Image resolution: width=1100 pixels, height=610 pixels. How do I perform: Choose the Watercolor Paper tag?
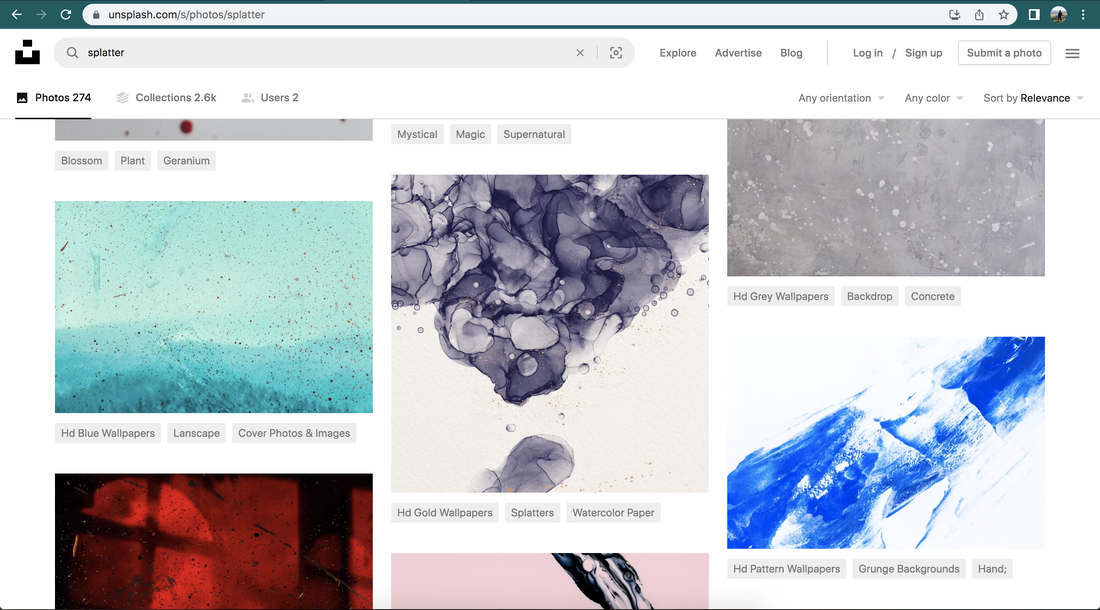tap(613, 513)
